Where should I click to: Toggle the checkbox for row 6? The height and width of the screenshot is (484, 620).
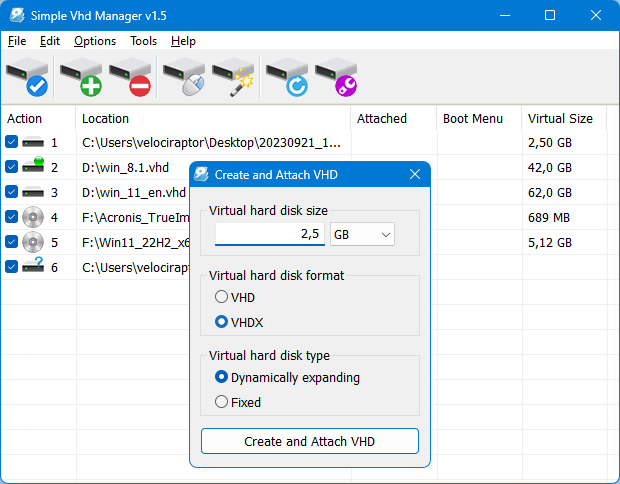pos(12,267)
